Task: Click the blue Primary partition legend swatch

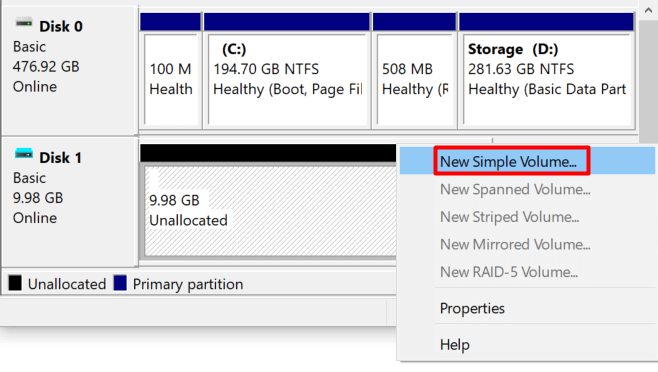Action: tap(120, 283)
